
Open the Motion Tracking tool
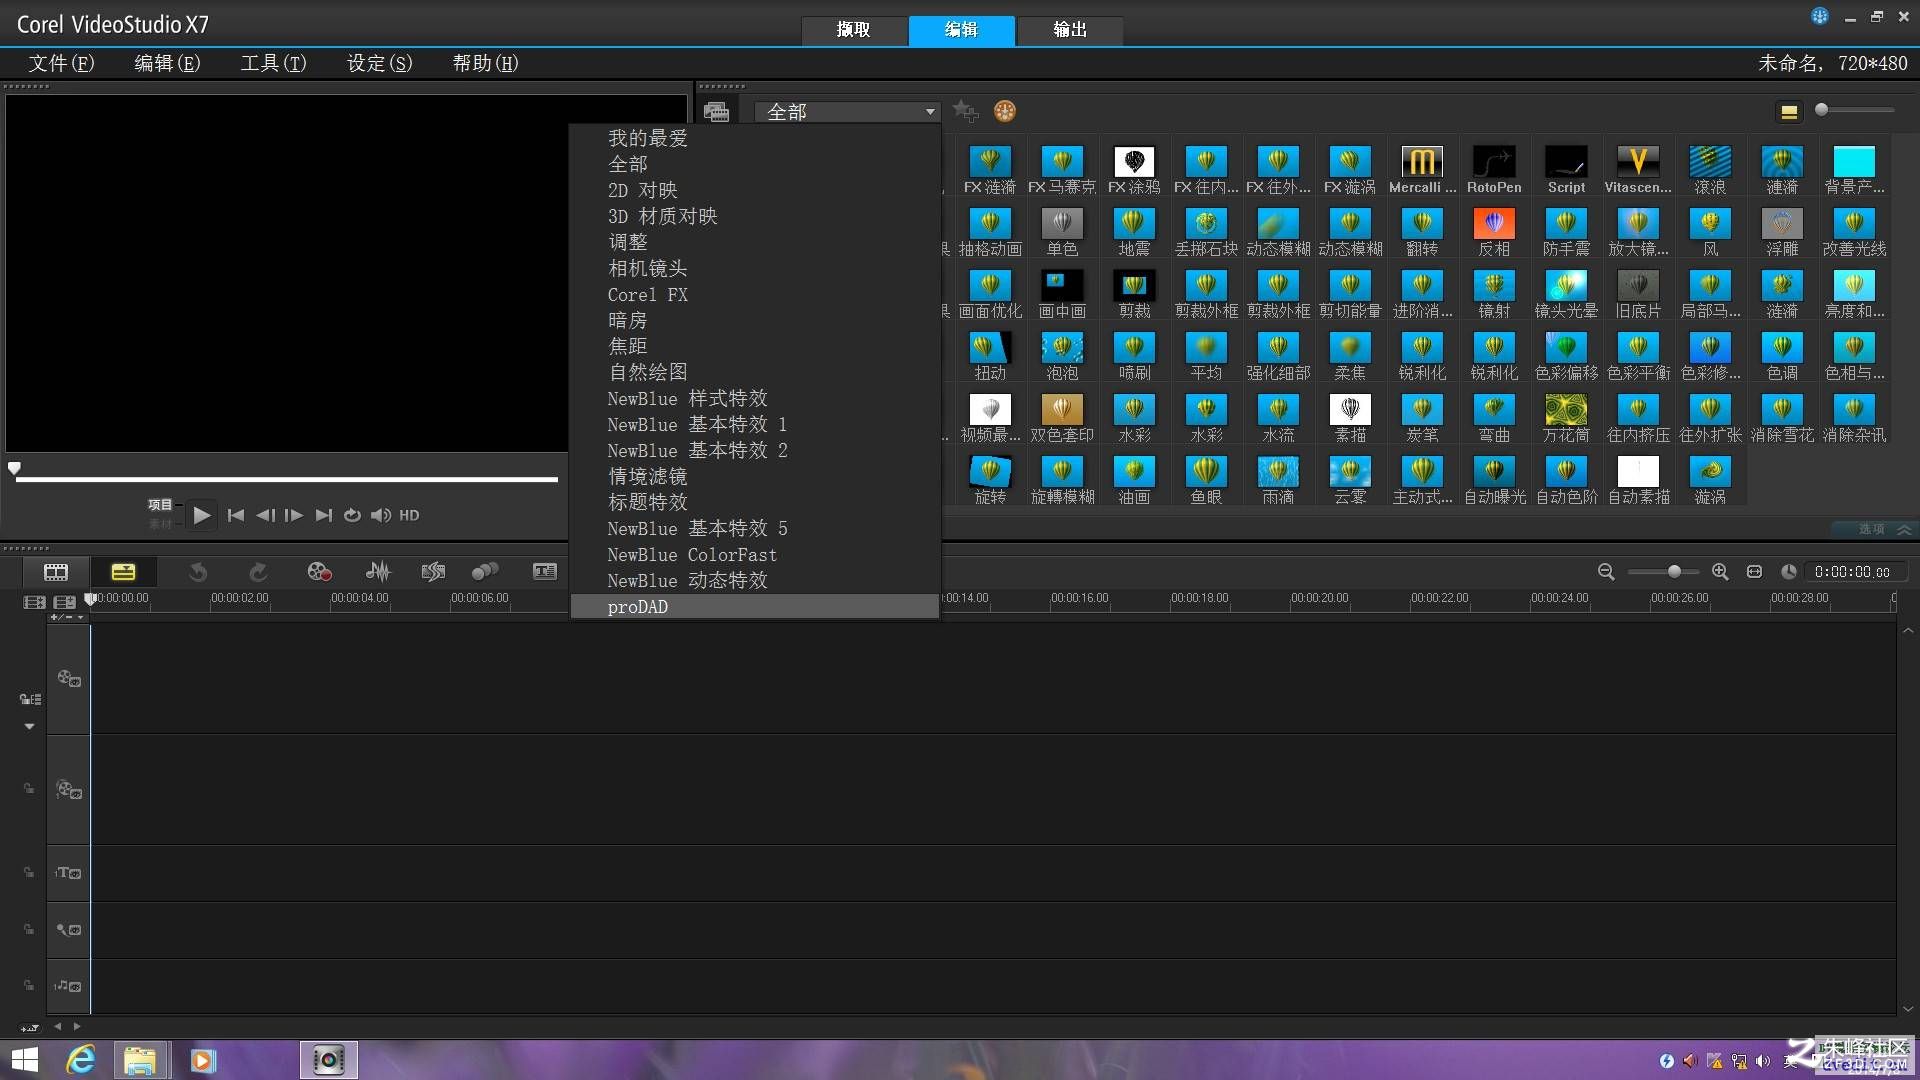pos(485,572)
